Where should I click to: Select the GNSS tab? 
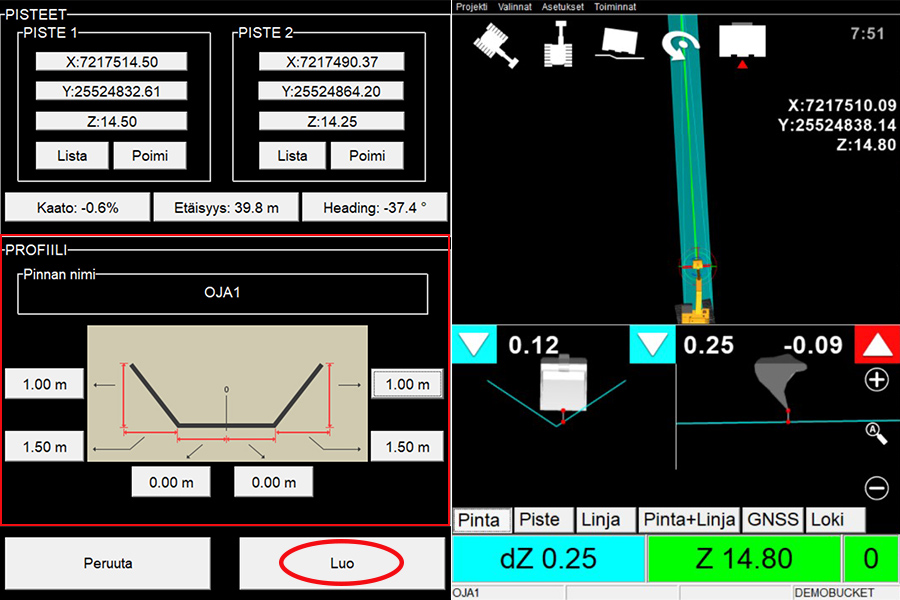[x=773, y=520]
